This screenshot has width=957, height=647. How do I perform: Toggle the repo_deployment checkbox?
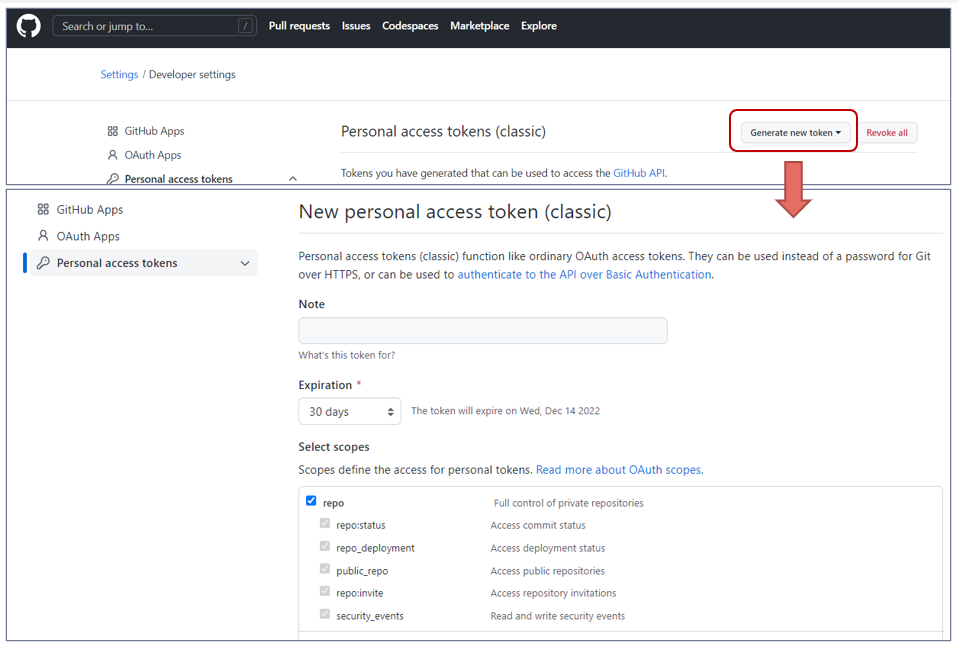click(x=325, y=546)
